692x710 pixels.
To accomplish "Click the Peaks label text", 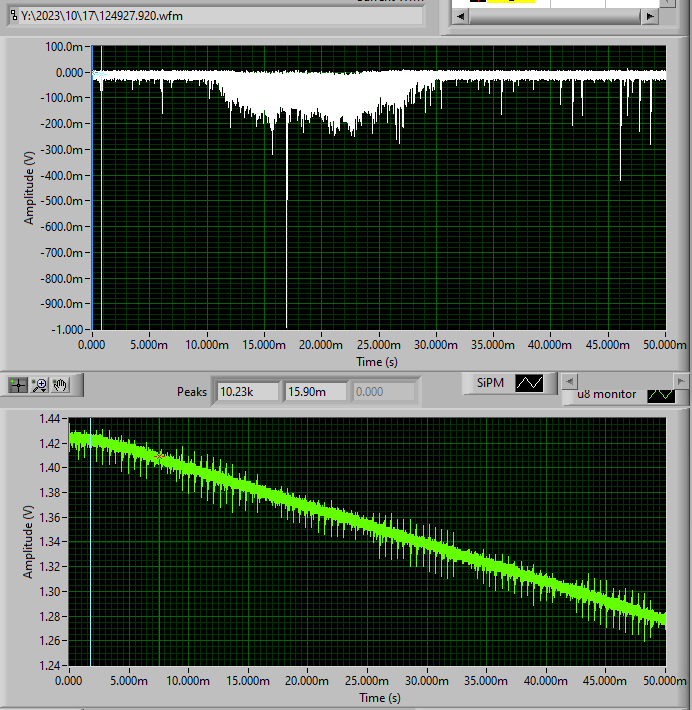I will pos(192,392).
